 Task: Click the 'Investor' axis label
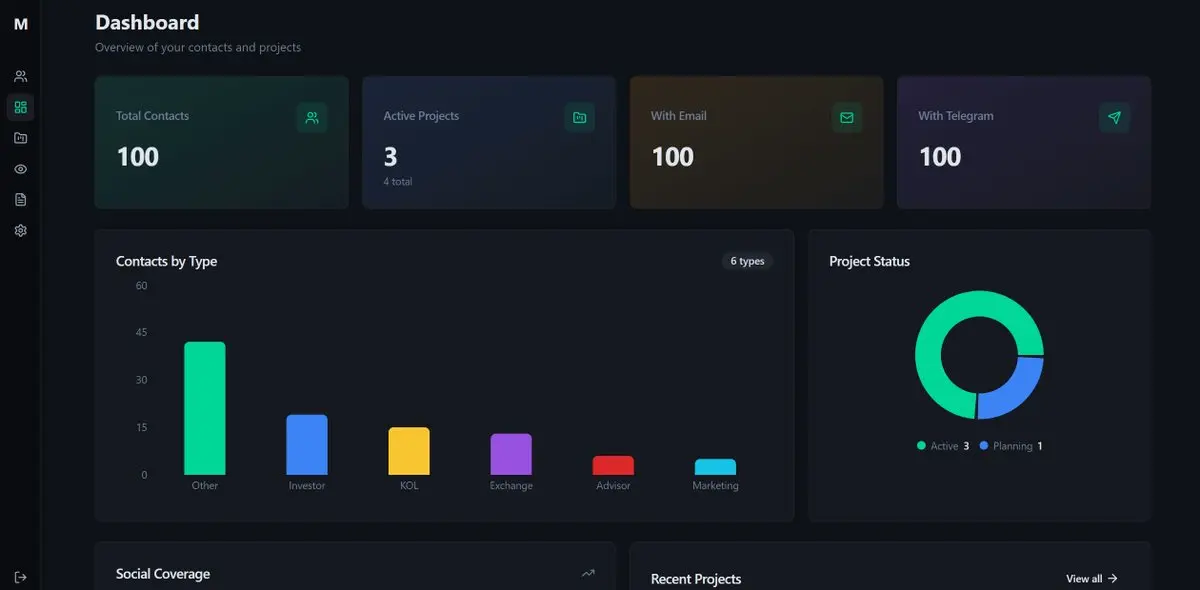pos(307,486)
